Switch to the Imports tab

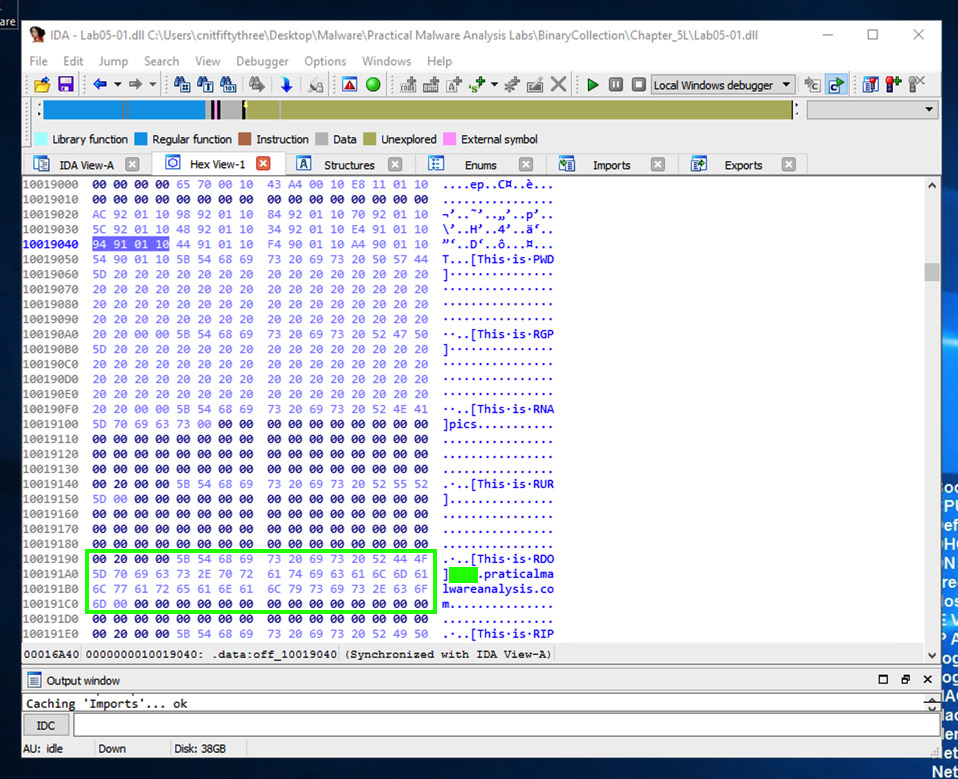point(611,165)
